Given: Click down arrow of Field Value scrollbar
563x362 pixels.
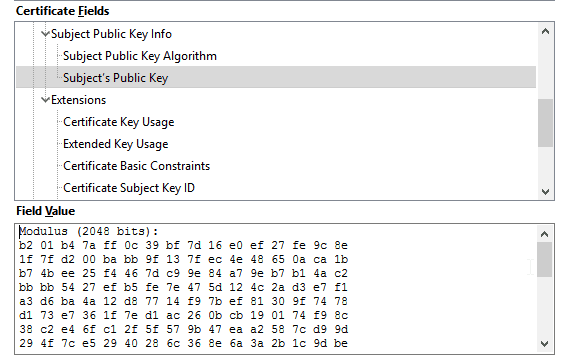Looking at the screenshot, I should pos(544,344).
